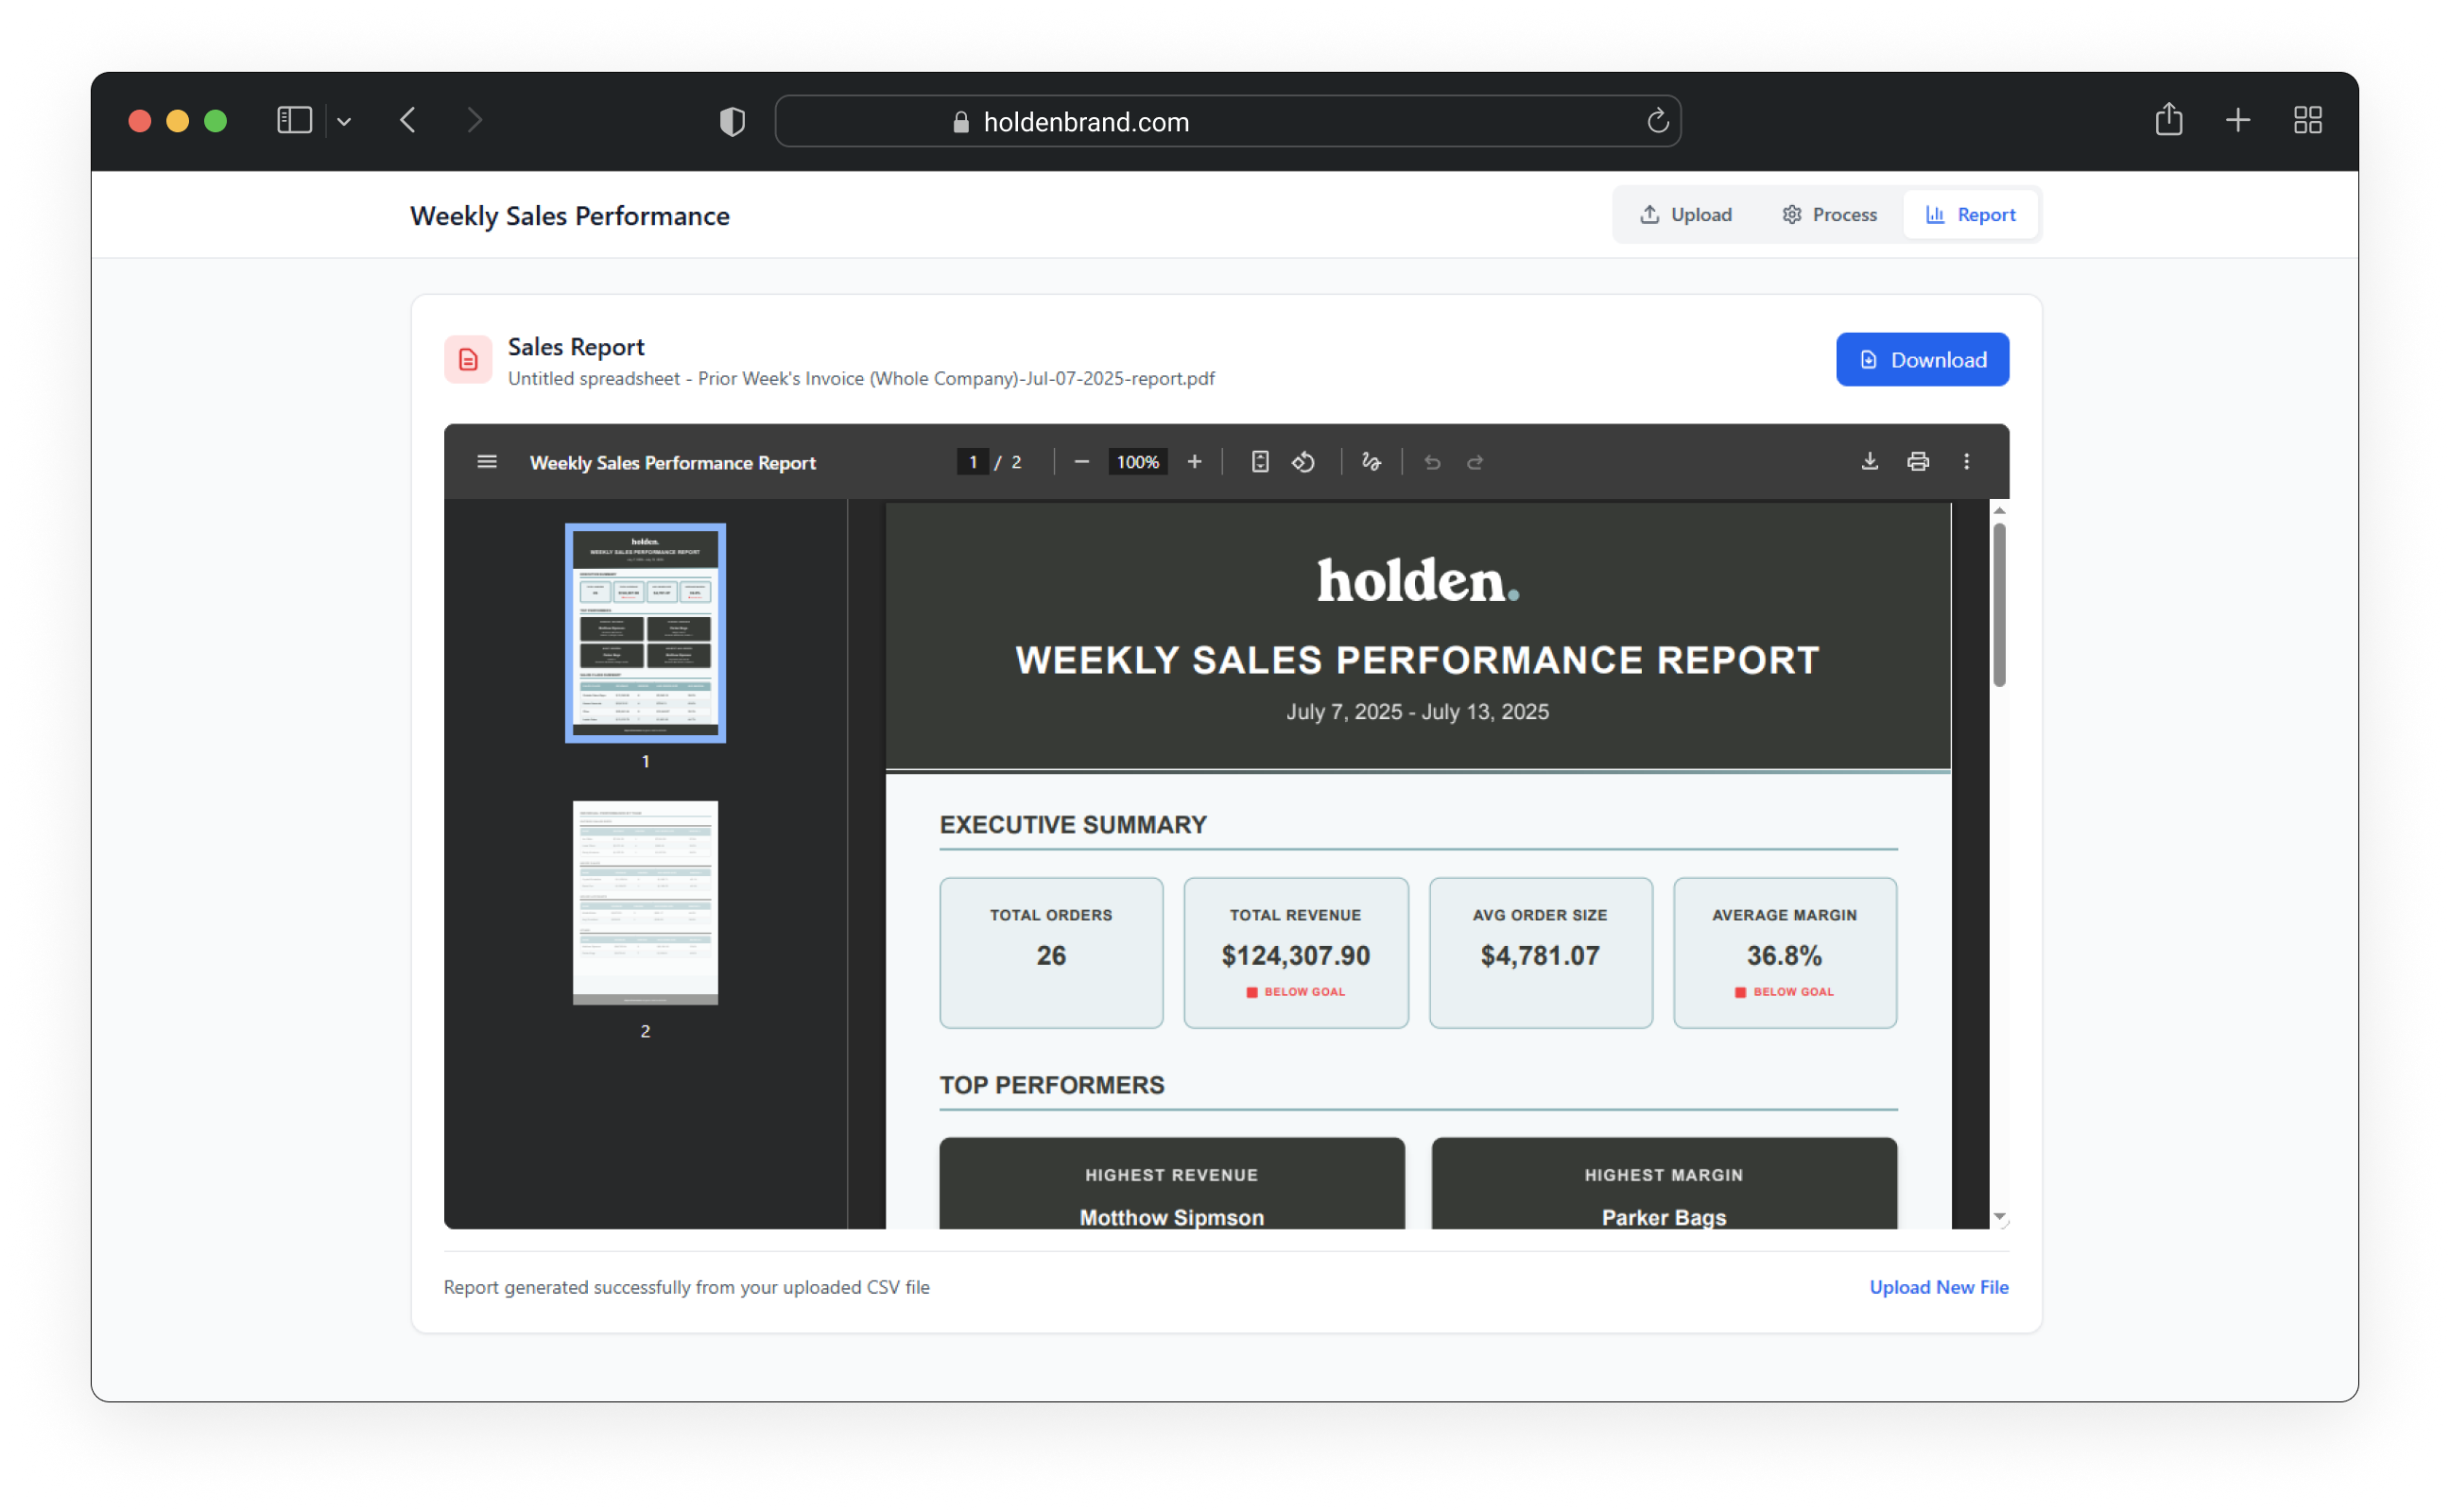Click the blue Download button
Screen dimensions: 2450x1512
coord(1921,360)
